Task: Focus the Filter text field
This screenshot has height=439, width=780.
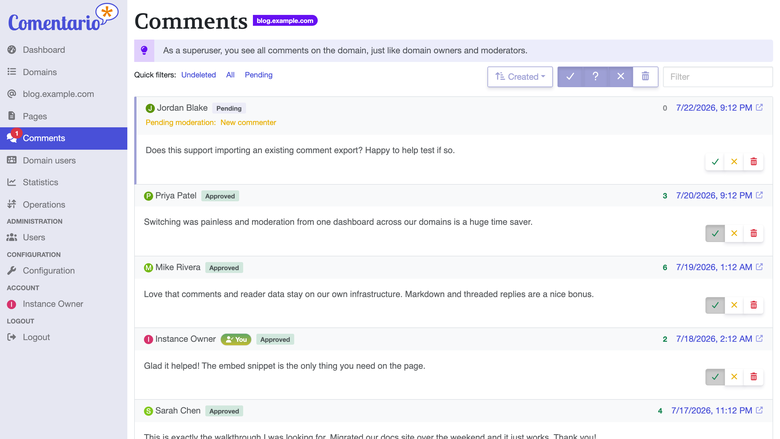Action: click(x=718, y=77)
